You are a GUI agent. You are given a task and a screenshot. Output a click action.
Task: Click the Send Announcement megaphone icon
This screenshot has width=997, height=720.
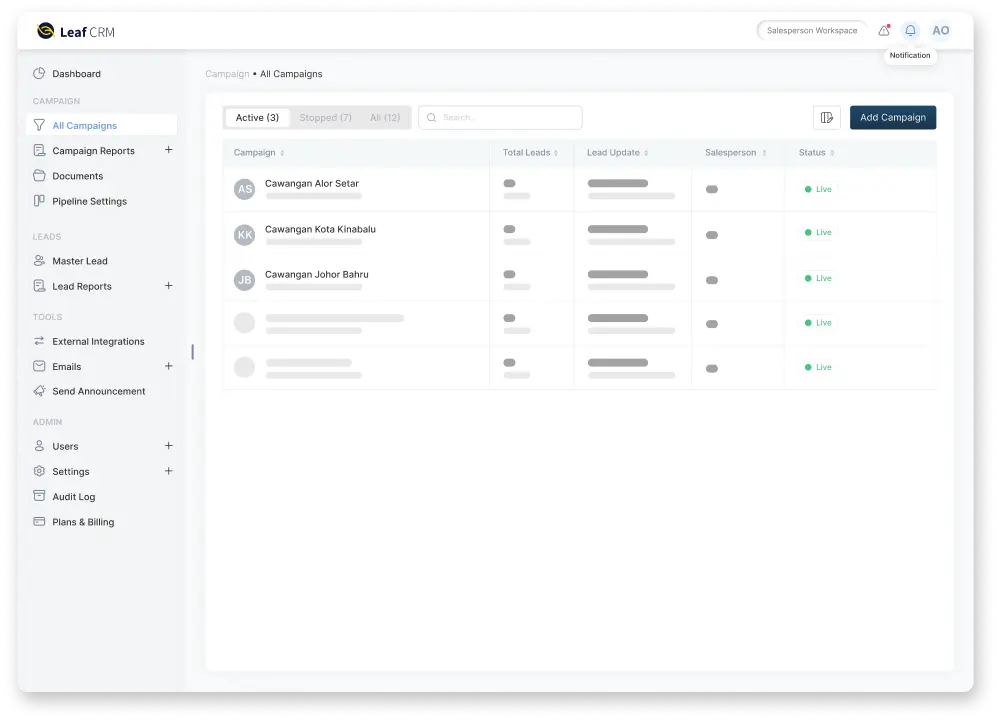tap(38, 391)
